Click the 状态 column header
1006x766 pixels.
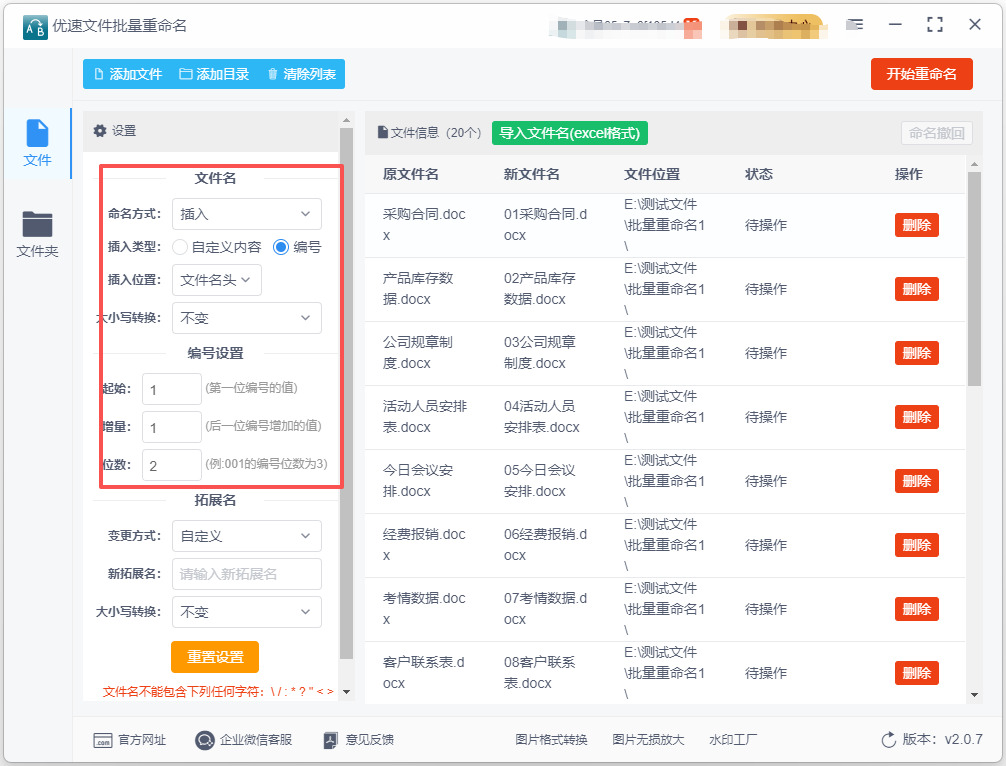click(758, 174)
